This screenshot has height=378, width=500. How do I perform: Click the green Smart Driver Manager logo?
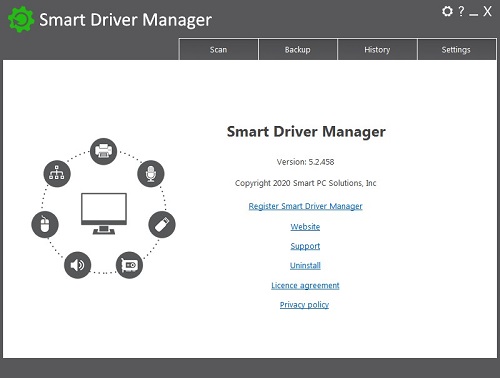click(x=21, y=19)
